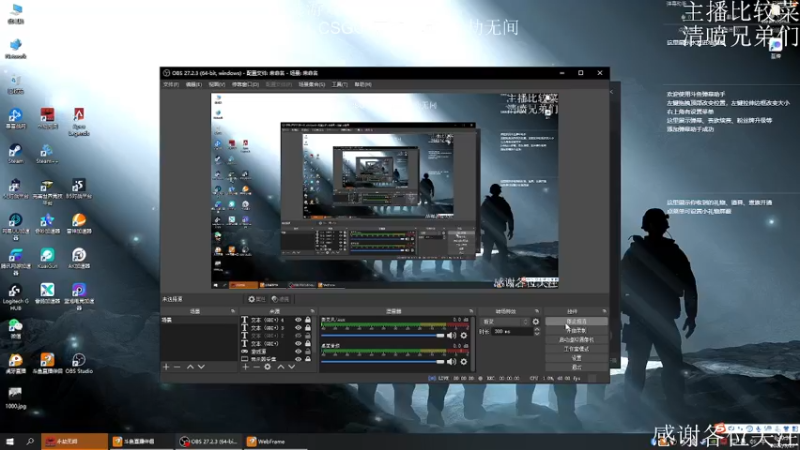Open the 场景集合 menu in OBS
Screen dimensions: 800x450
(x=311, y=84)
